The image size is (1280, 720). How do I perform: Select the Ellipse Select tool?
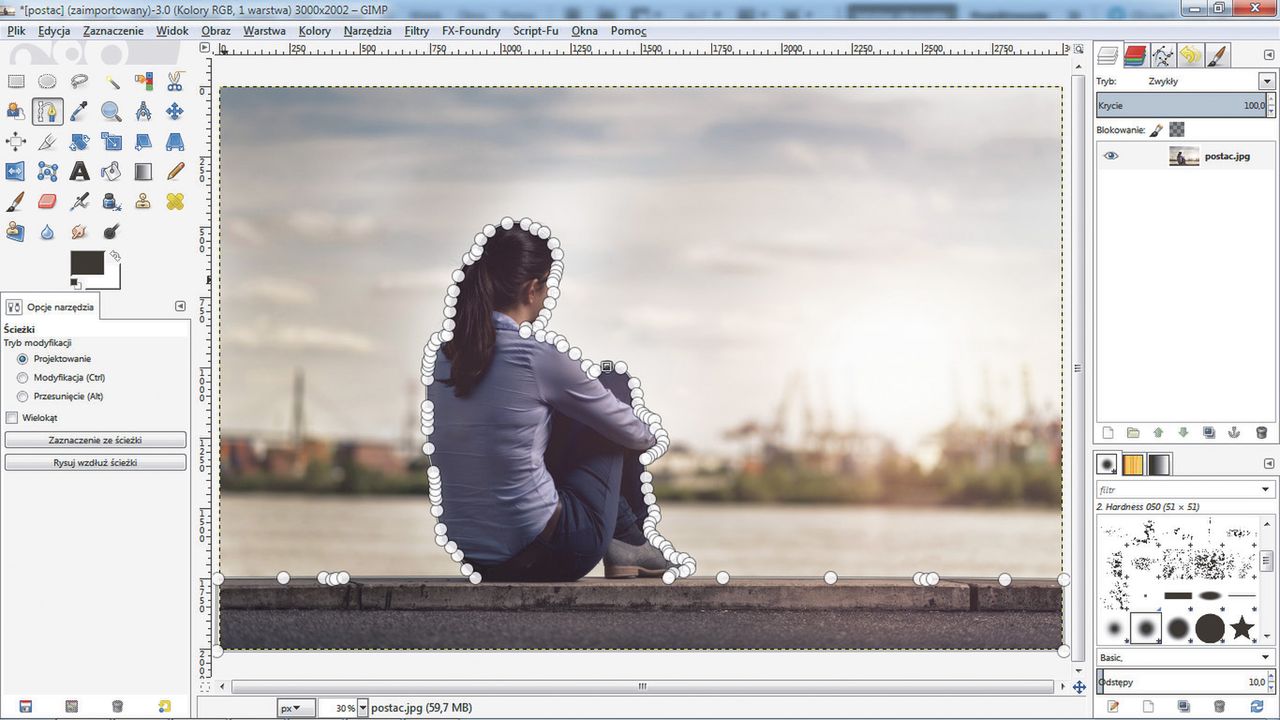[47, 81]
